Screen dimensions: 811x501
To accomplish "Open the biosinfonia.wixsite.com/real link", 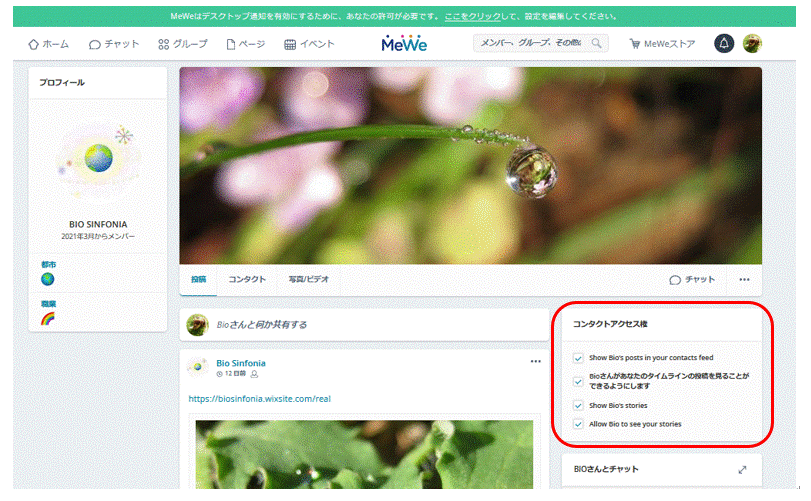I will tap(260, 399).
